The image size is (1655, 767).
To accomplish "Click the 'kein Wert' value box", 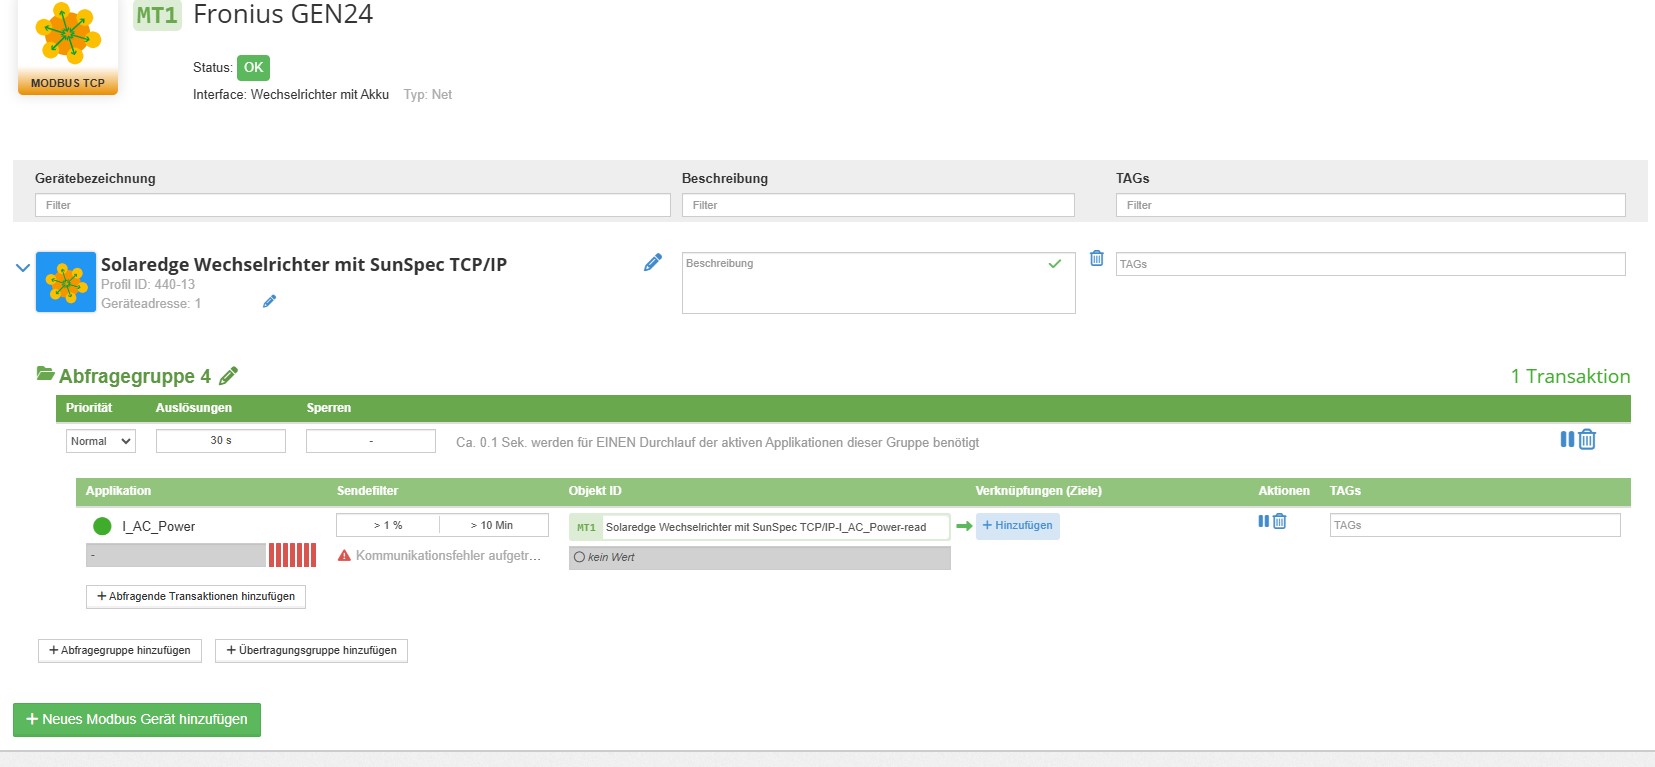I will coord(759,557).
